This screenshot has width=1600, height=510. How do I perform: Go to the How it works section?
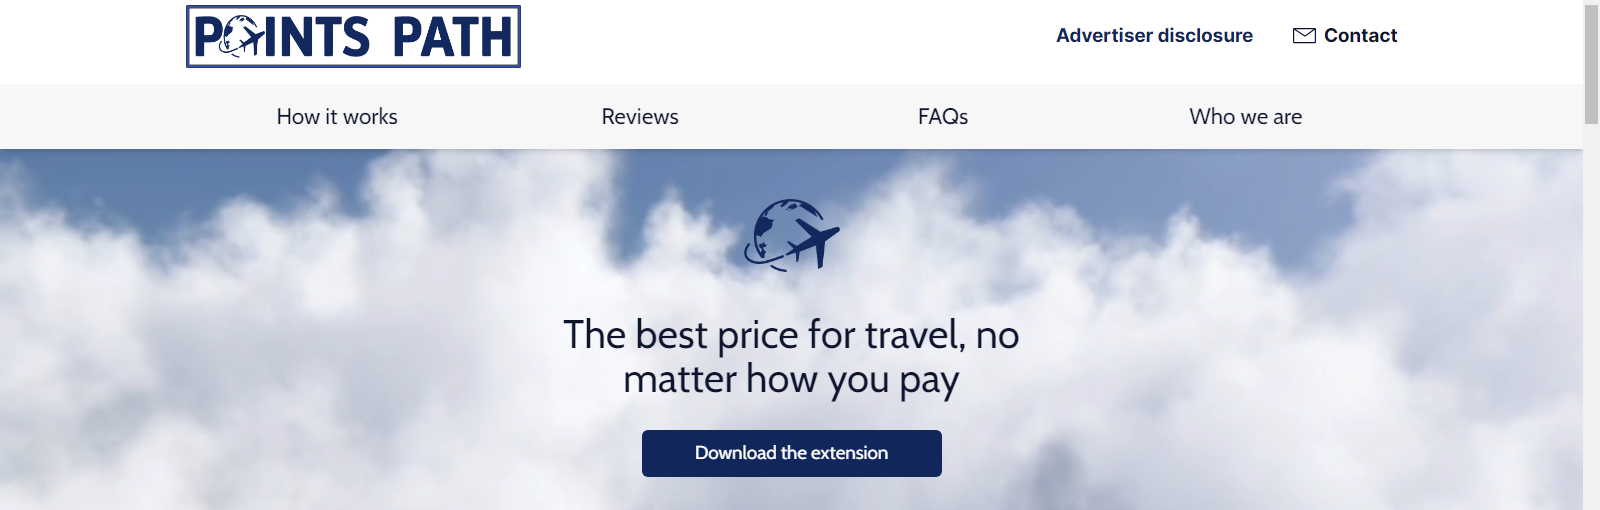[337, 116]
